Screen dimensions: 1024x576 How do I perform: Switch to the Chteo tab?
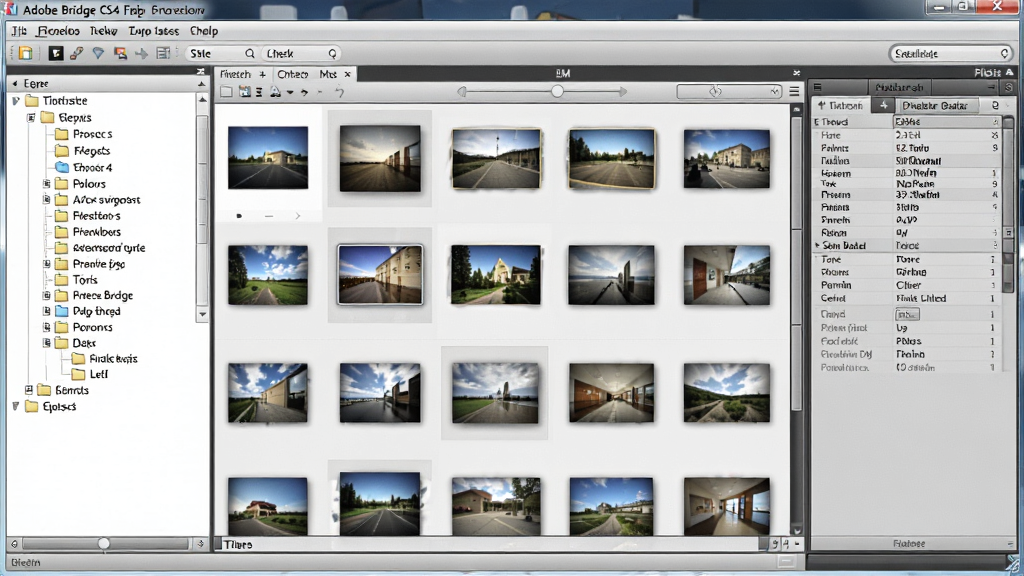(293, 74)
